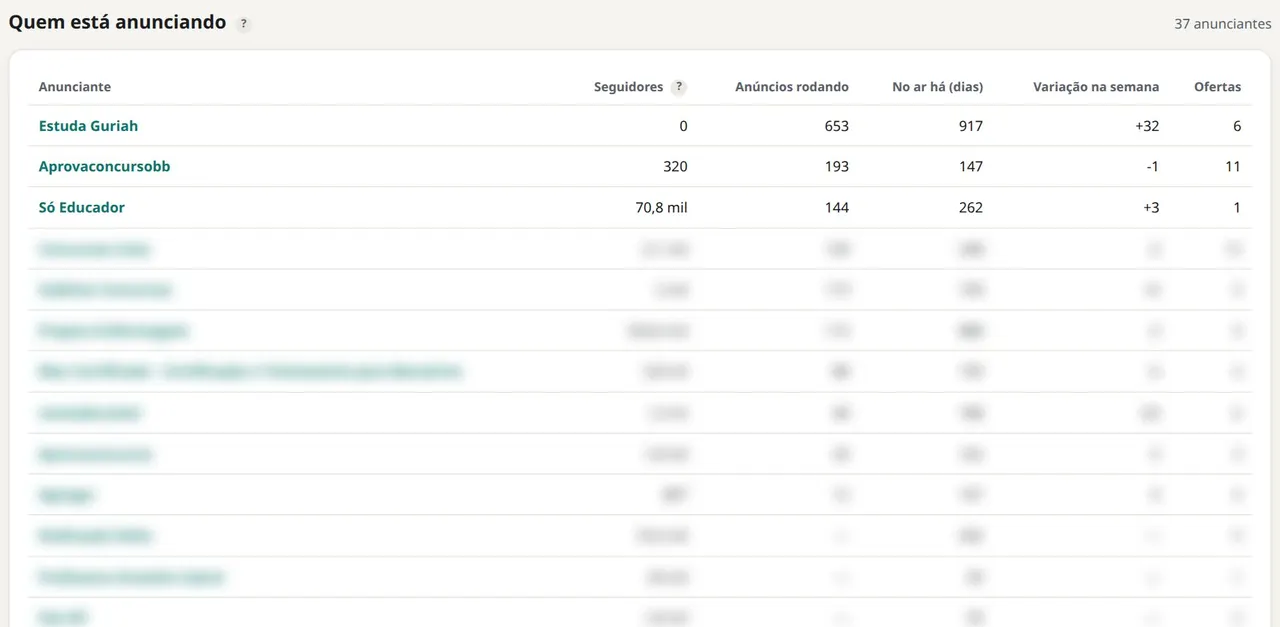
Task: Click Estuda Guriah's 917 days-on-air value
Action: [x=970, y=126]
